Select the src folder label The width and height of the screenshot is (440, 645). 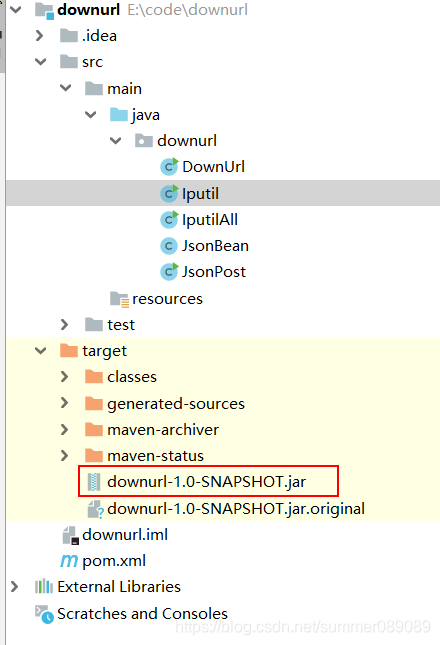click(x=93, y=62)
